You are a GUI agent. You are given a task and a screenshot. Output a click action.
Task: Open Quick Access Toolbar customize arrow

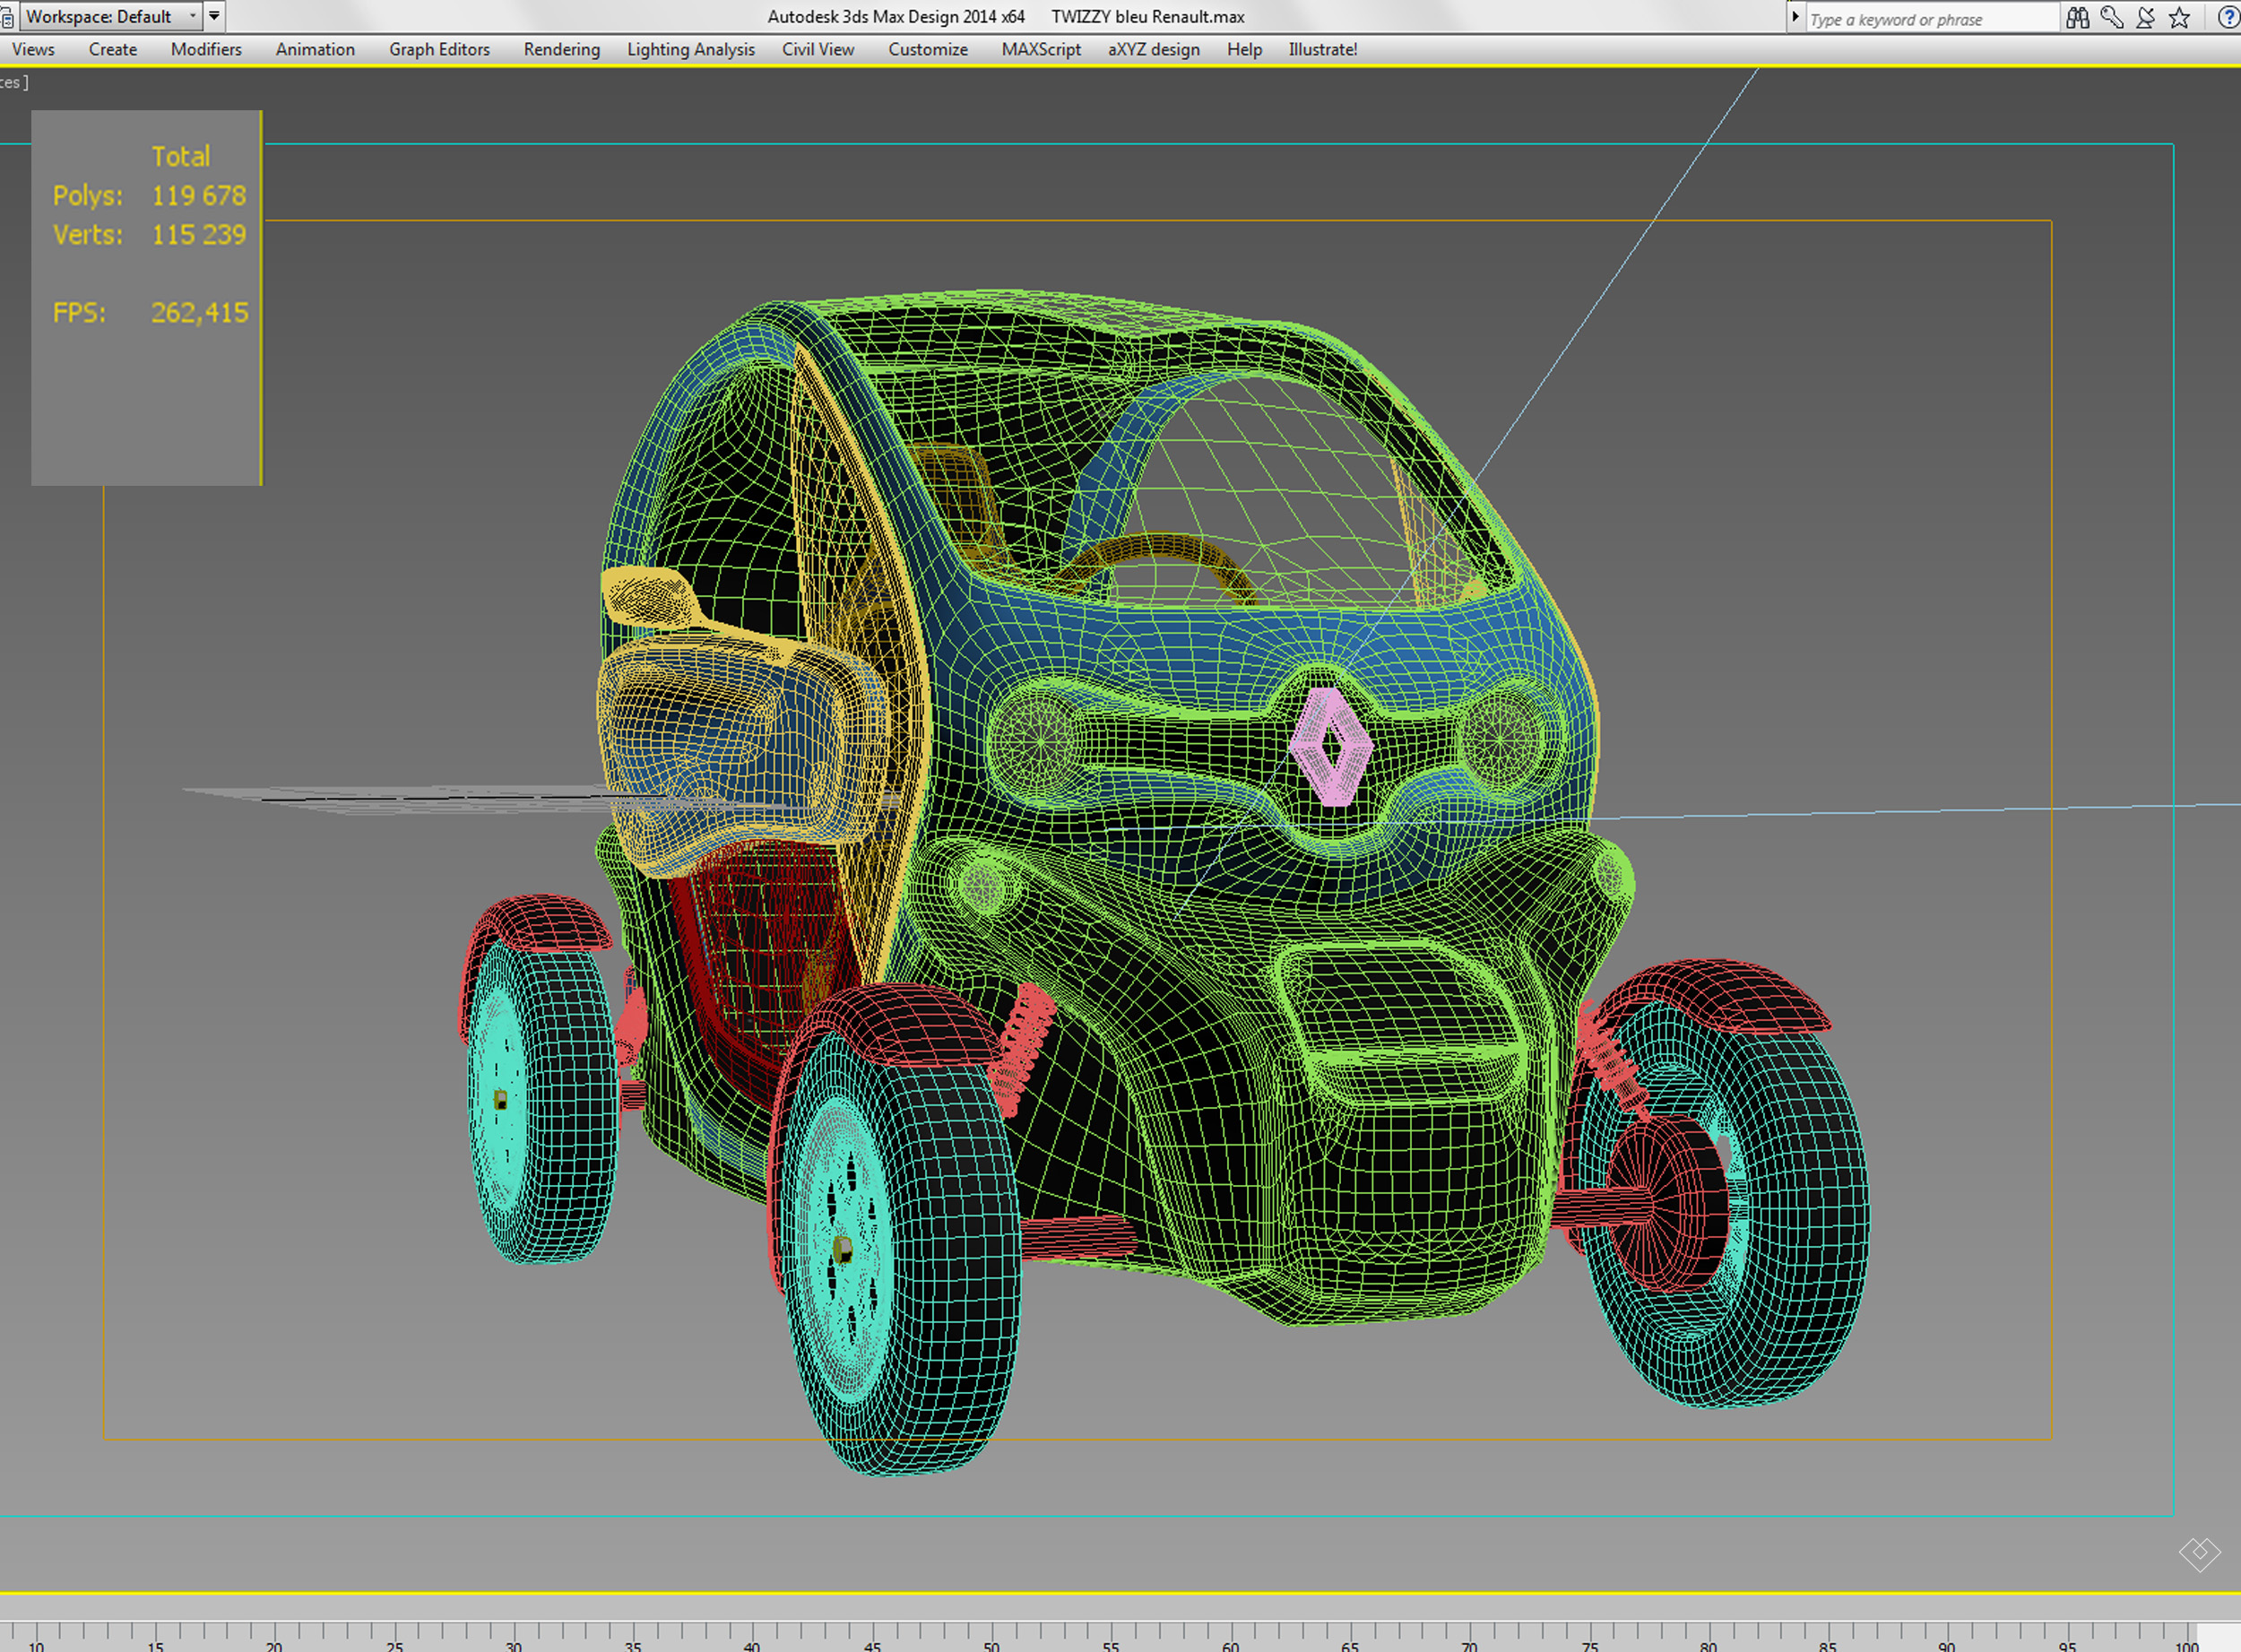(214, 16)
